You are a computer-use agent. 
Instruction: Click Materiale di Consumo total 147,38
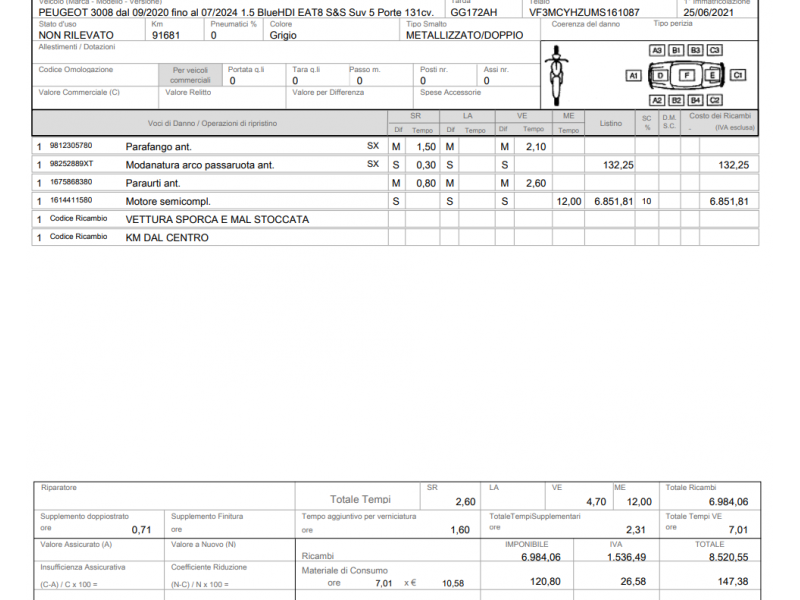click(733, 582)
